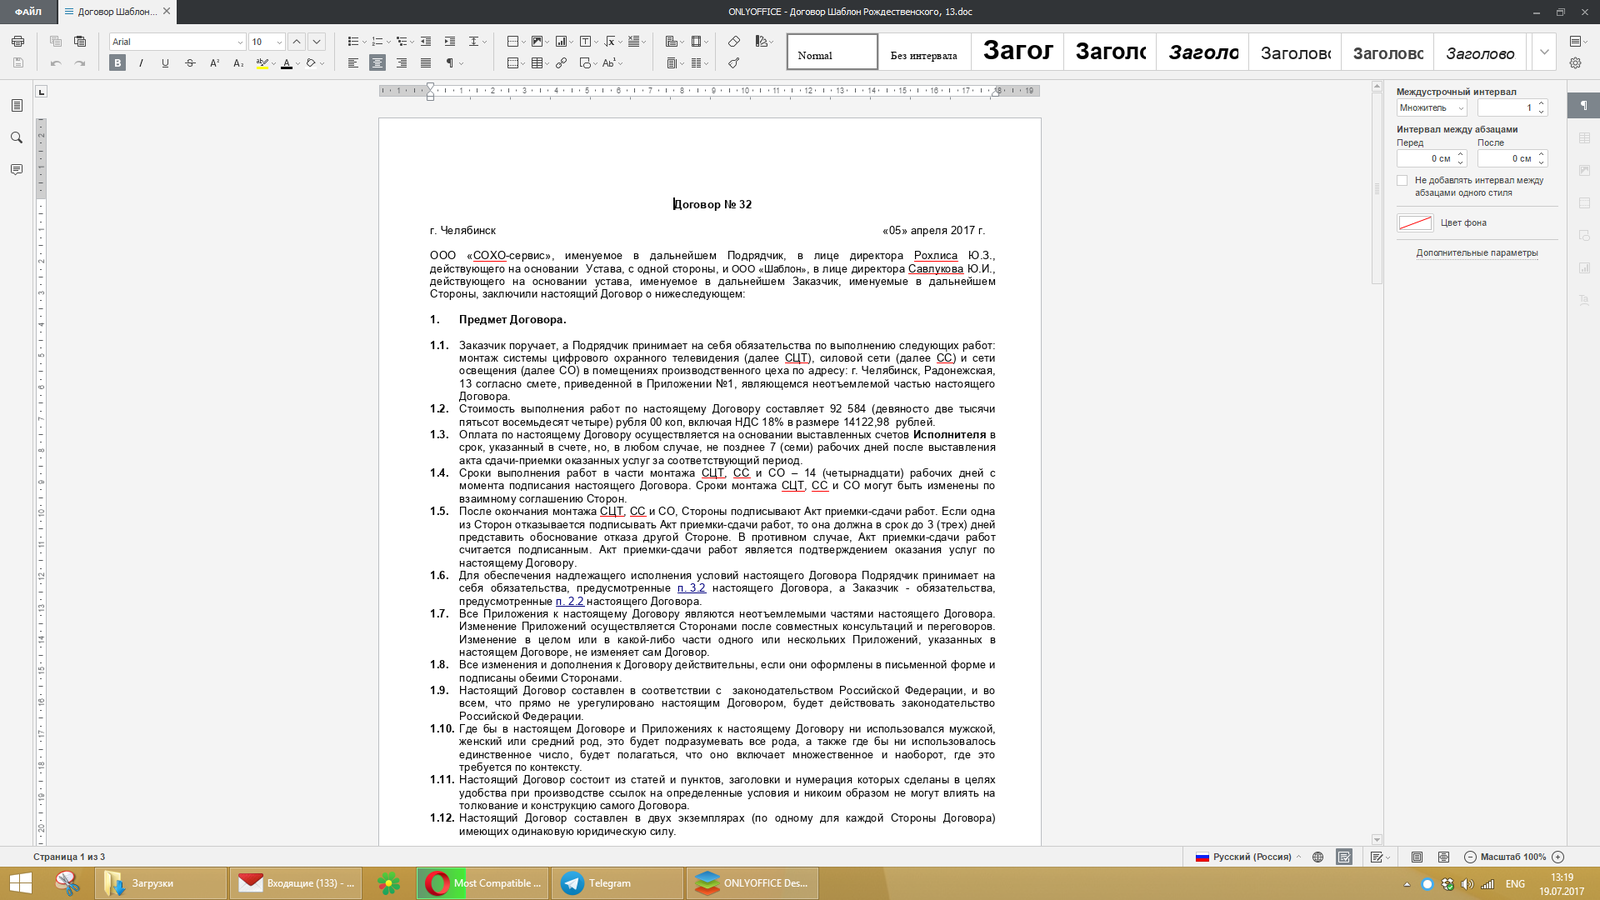Toggle track changes in the status bar
This screenshot has height=900, width=1600.
tap(1379, 857)
